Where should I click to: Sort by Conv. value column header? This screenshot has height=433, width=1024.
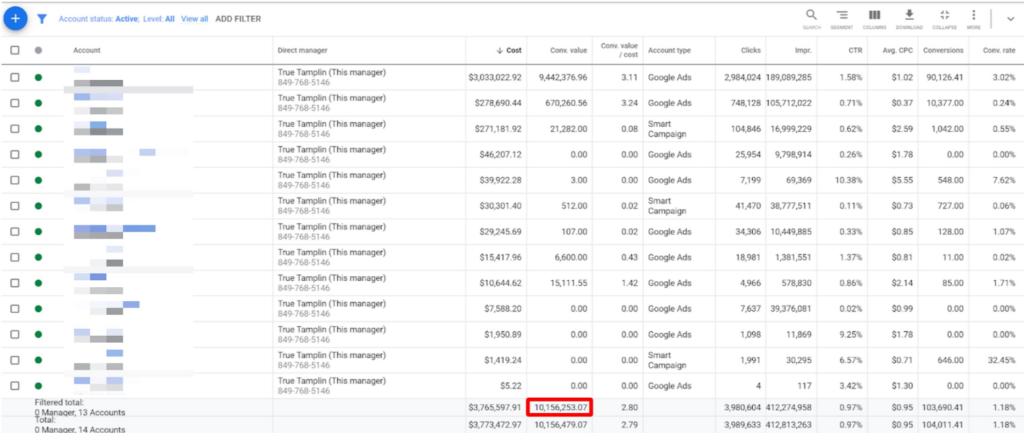click(571, 50)
